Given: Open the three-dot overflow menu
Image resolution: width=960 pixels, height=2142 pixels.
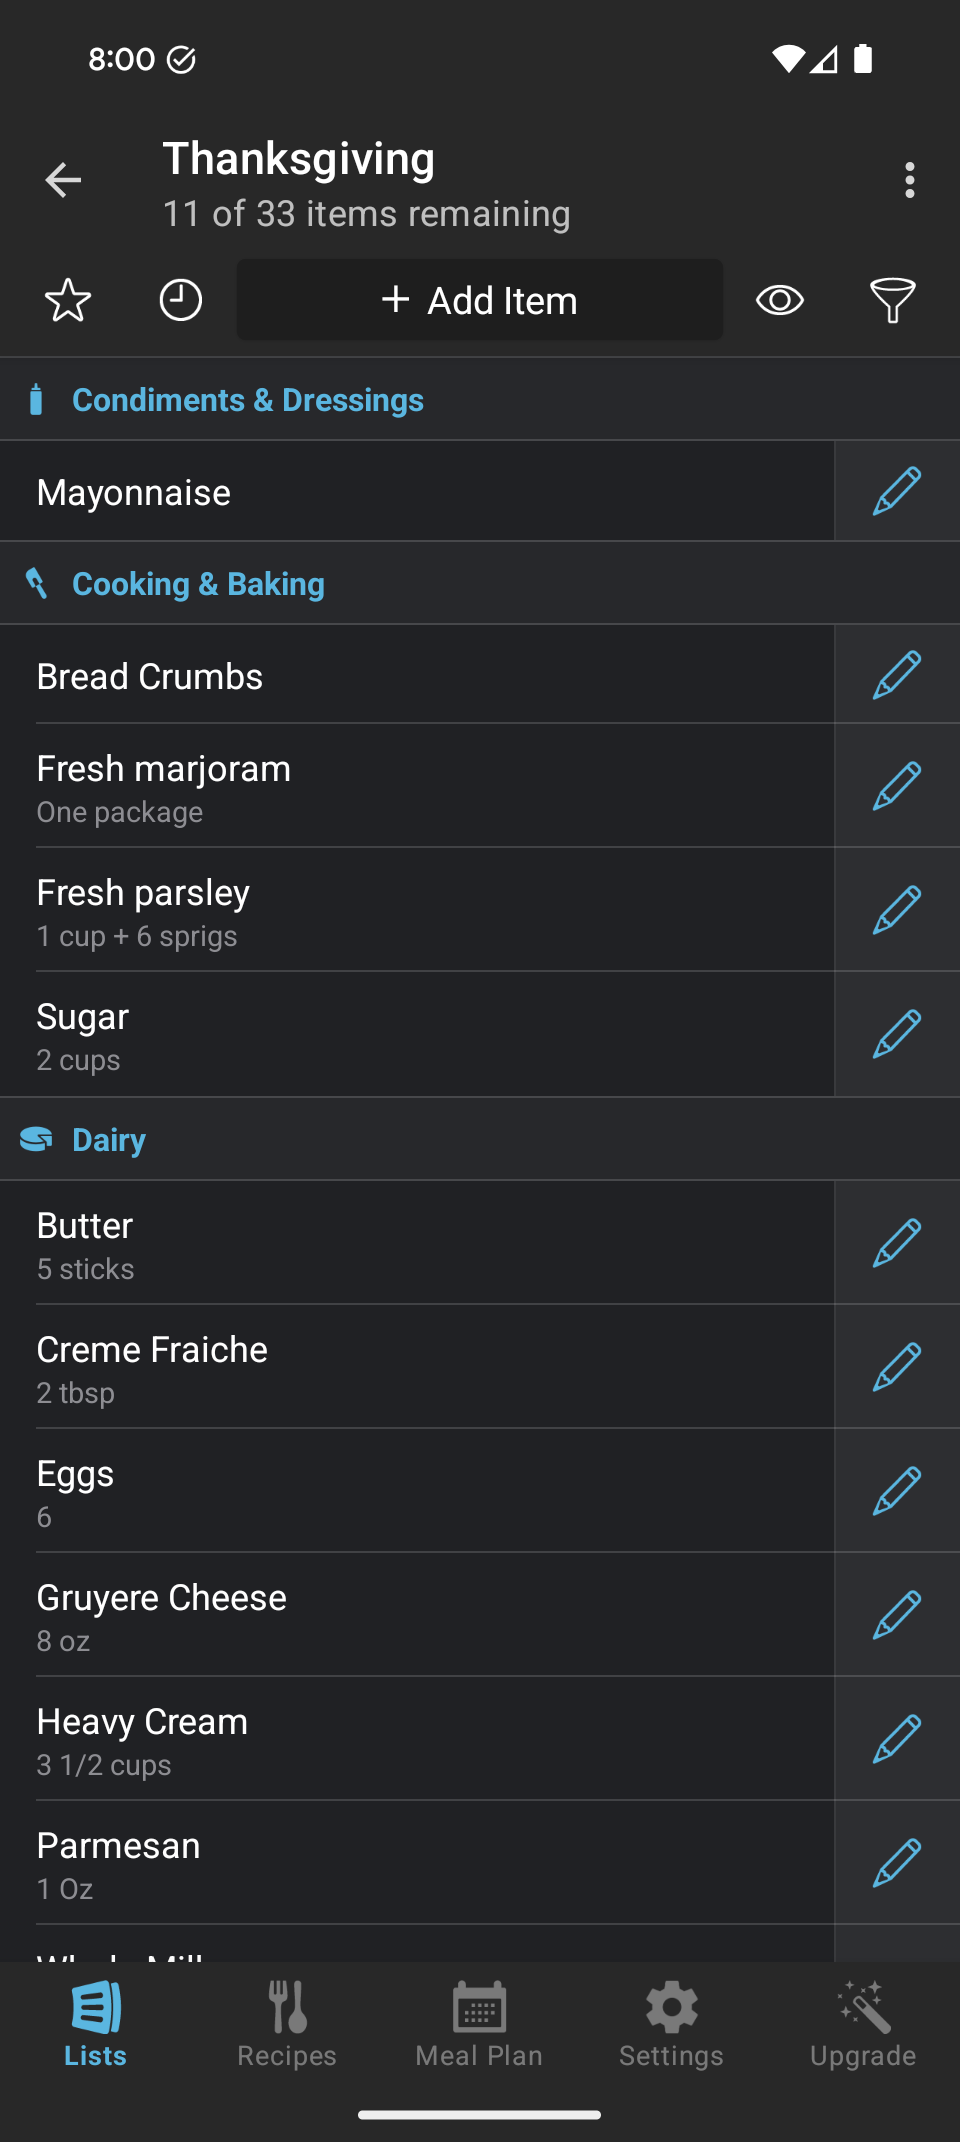Looking at the screenshot, I should 909,180.
